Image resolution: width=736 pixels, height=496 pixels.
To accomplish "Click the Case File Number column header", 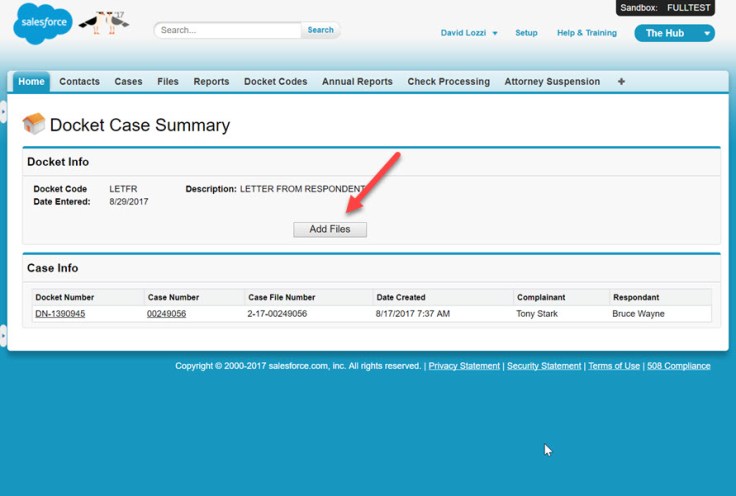I will point(282,298).
